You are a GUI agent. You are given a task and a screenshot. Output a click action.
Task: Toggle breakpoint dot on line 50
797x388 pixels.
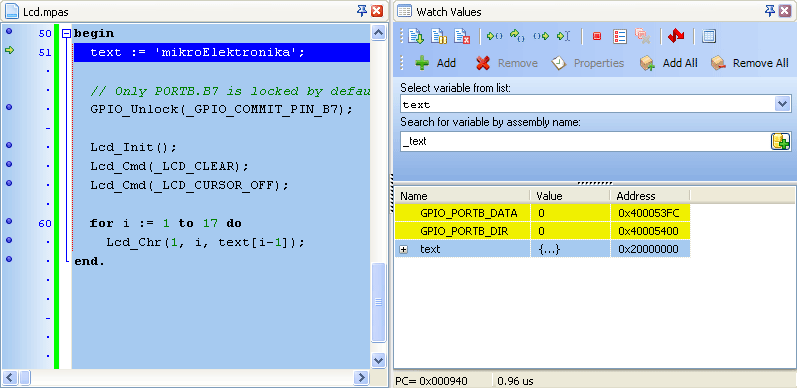point(9,32)
